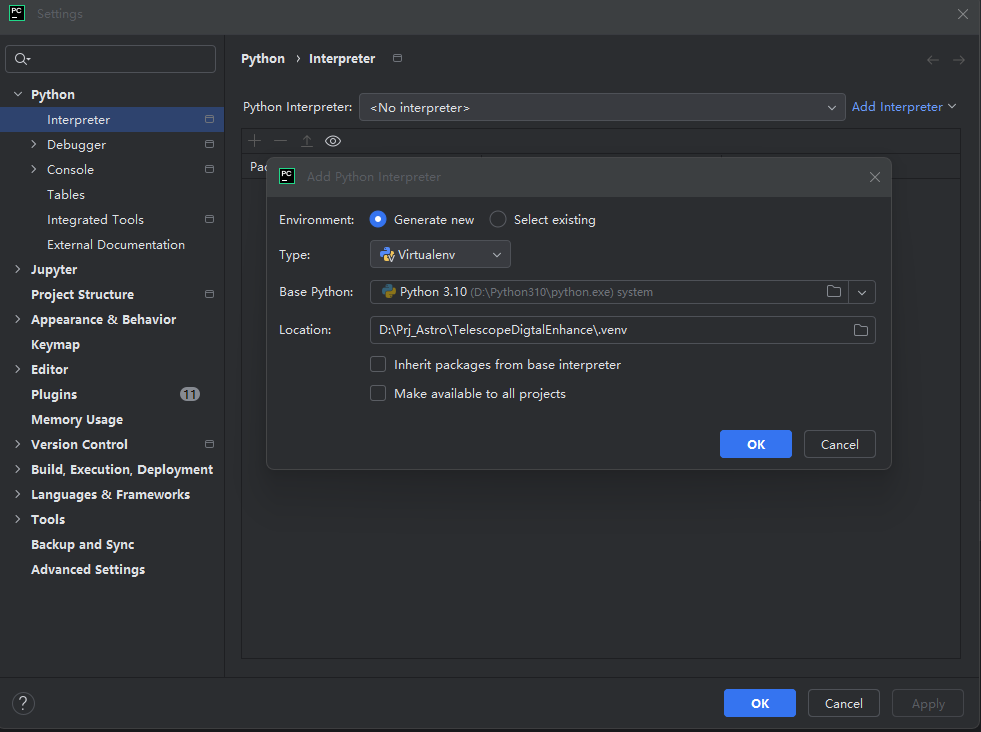The image size is (981, 732).
Task: Expand the Languages & Frameworks section
Action: click(18, 494)
